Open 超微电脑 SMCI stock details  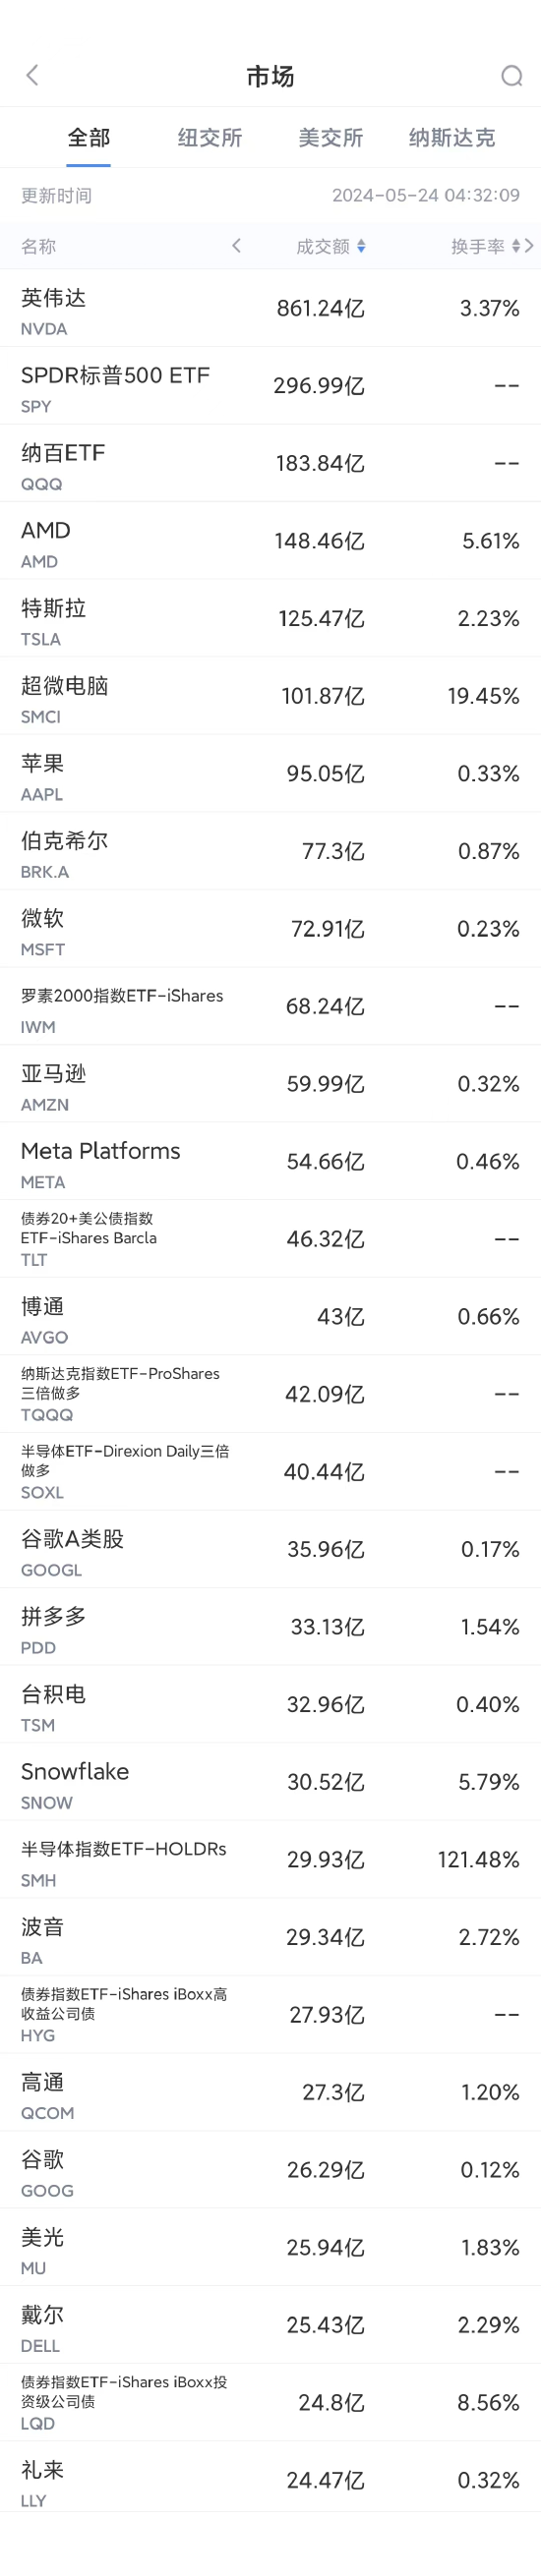tap(270, 696)
